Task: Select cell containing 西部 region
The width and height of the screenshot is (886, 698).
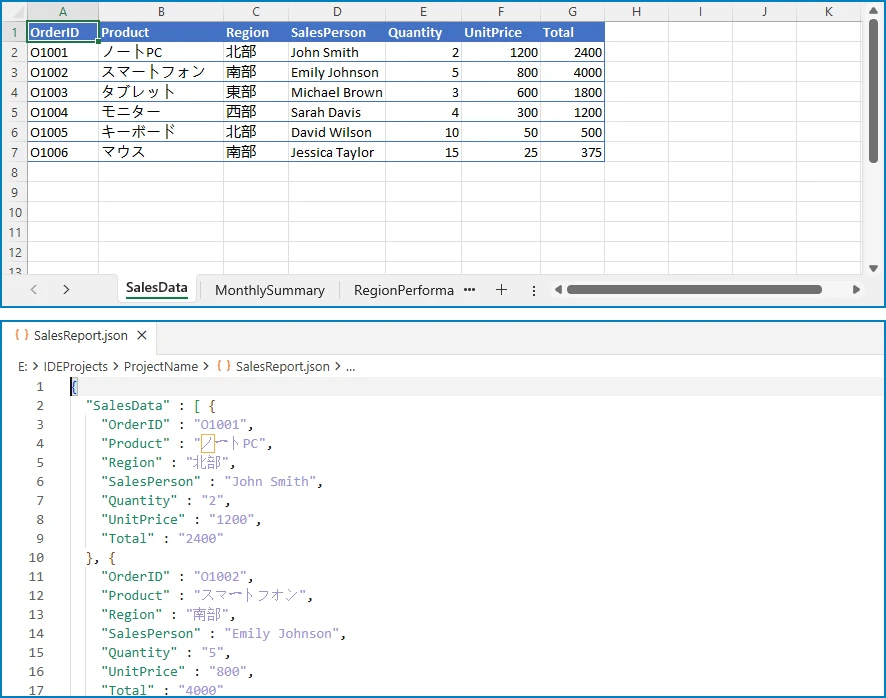Action: (256, 112)
